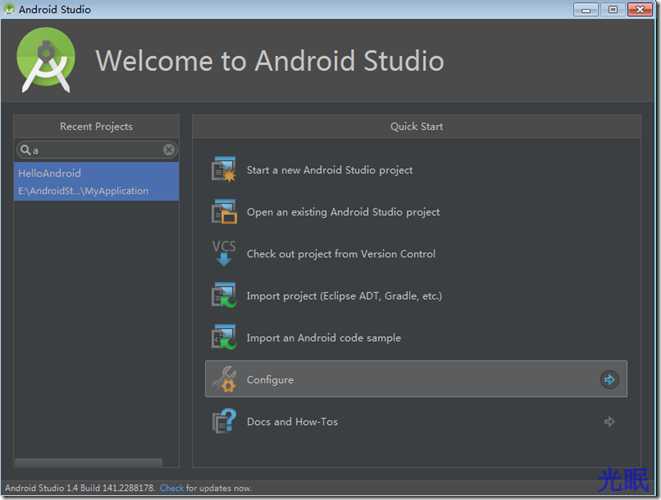661x500 pixels.
Task: Click the Check for updates link
Action: click(x=172, y=488)
